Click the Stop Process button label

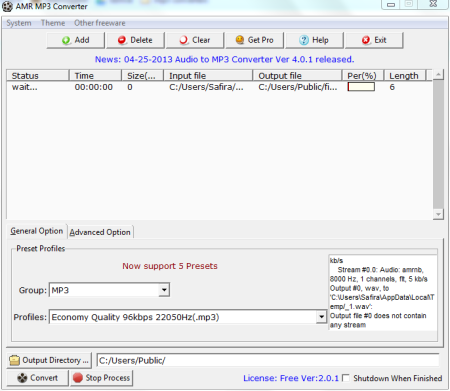click(108, 378)
